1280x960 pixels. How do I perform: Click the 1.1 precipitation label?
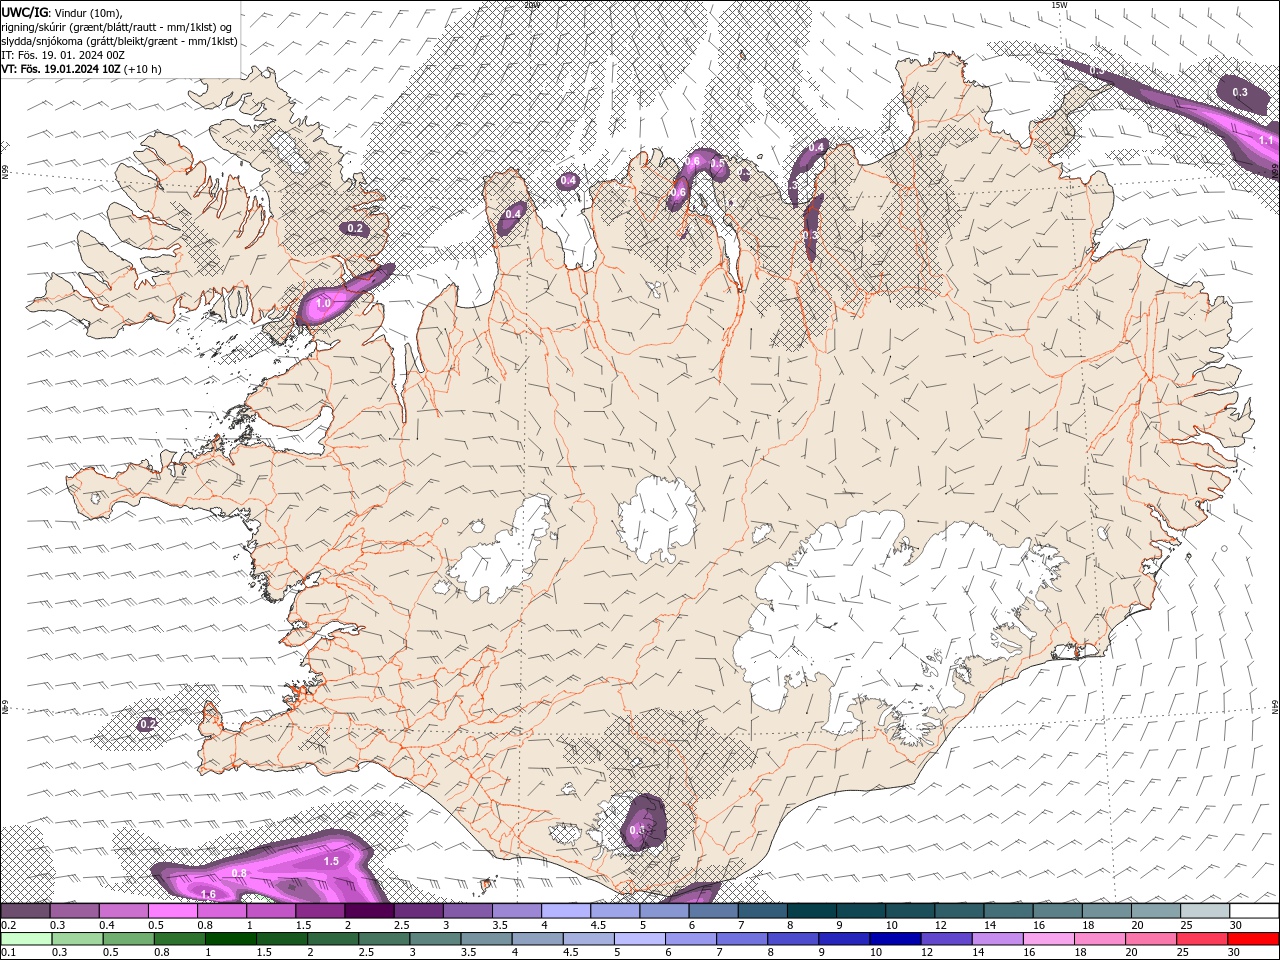pos(1266,141)
